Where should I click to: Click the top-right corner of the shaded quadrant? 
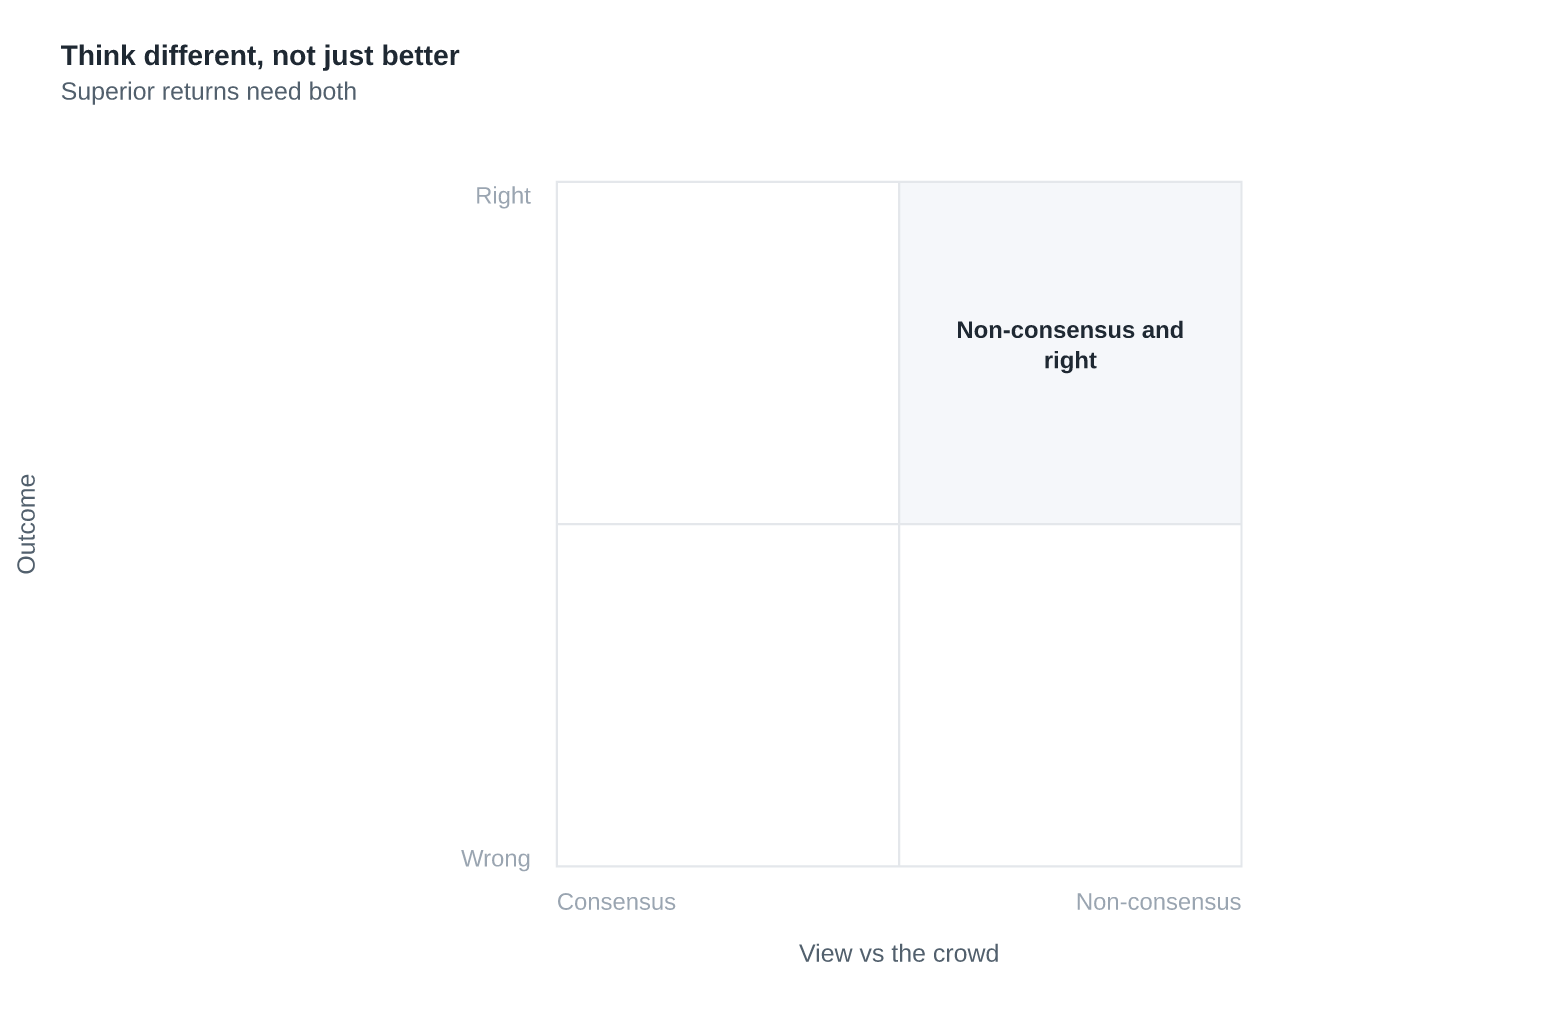1241,182
